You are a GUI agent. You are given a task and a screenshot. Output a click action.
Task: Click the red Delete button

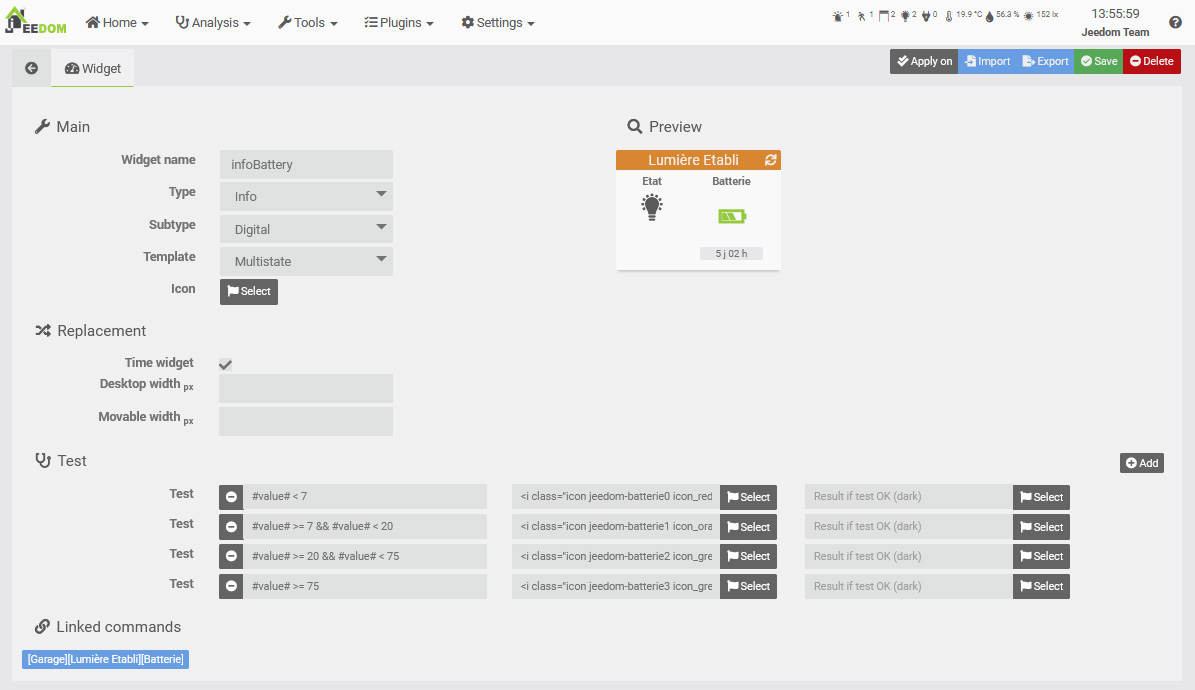[1152, 61]
